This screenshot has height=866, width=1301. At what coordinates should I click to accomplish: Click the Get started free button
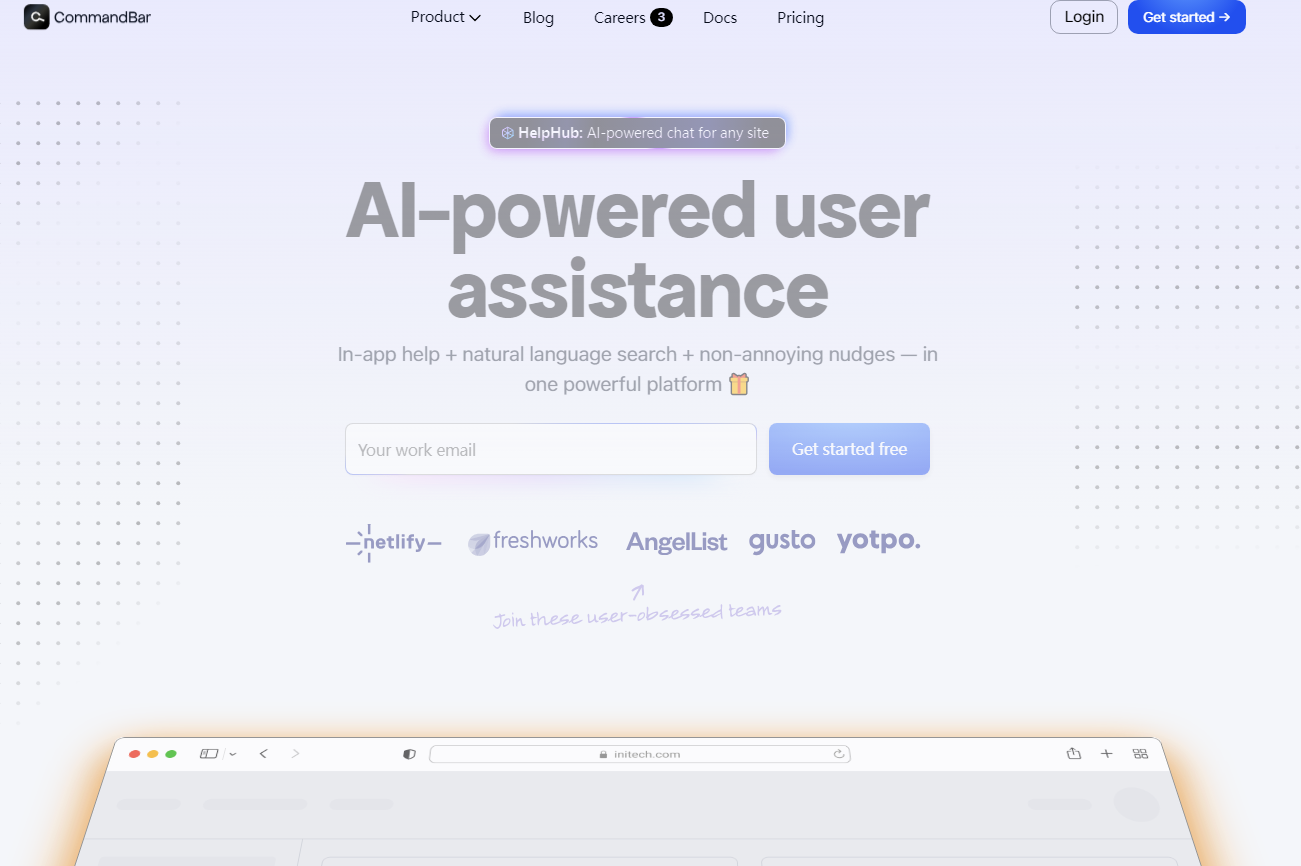849,449
